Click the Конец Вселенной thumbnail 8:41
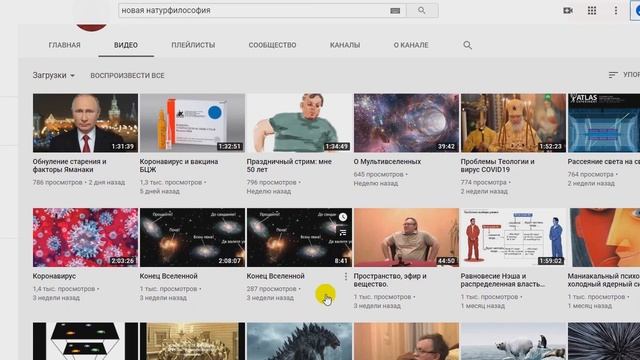Viewport: 640px width, 360px height. (x=299, y=238)
